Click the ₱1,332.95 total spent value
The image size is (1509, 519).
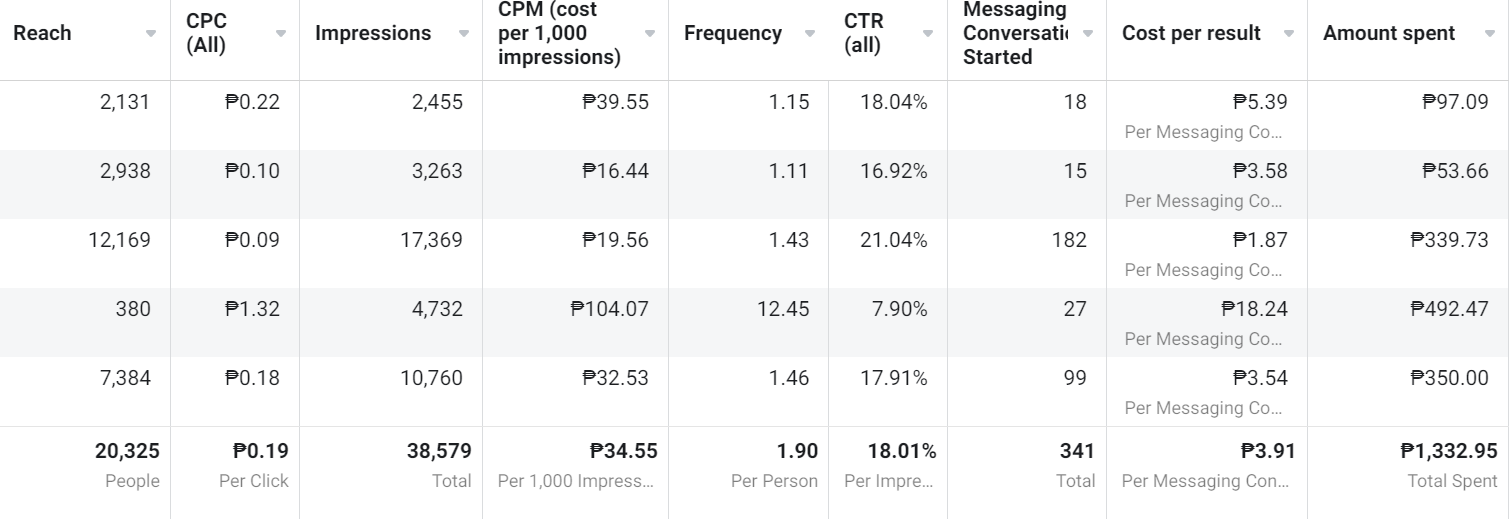coord(1449,452)
